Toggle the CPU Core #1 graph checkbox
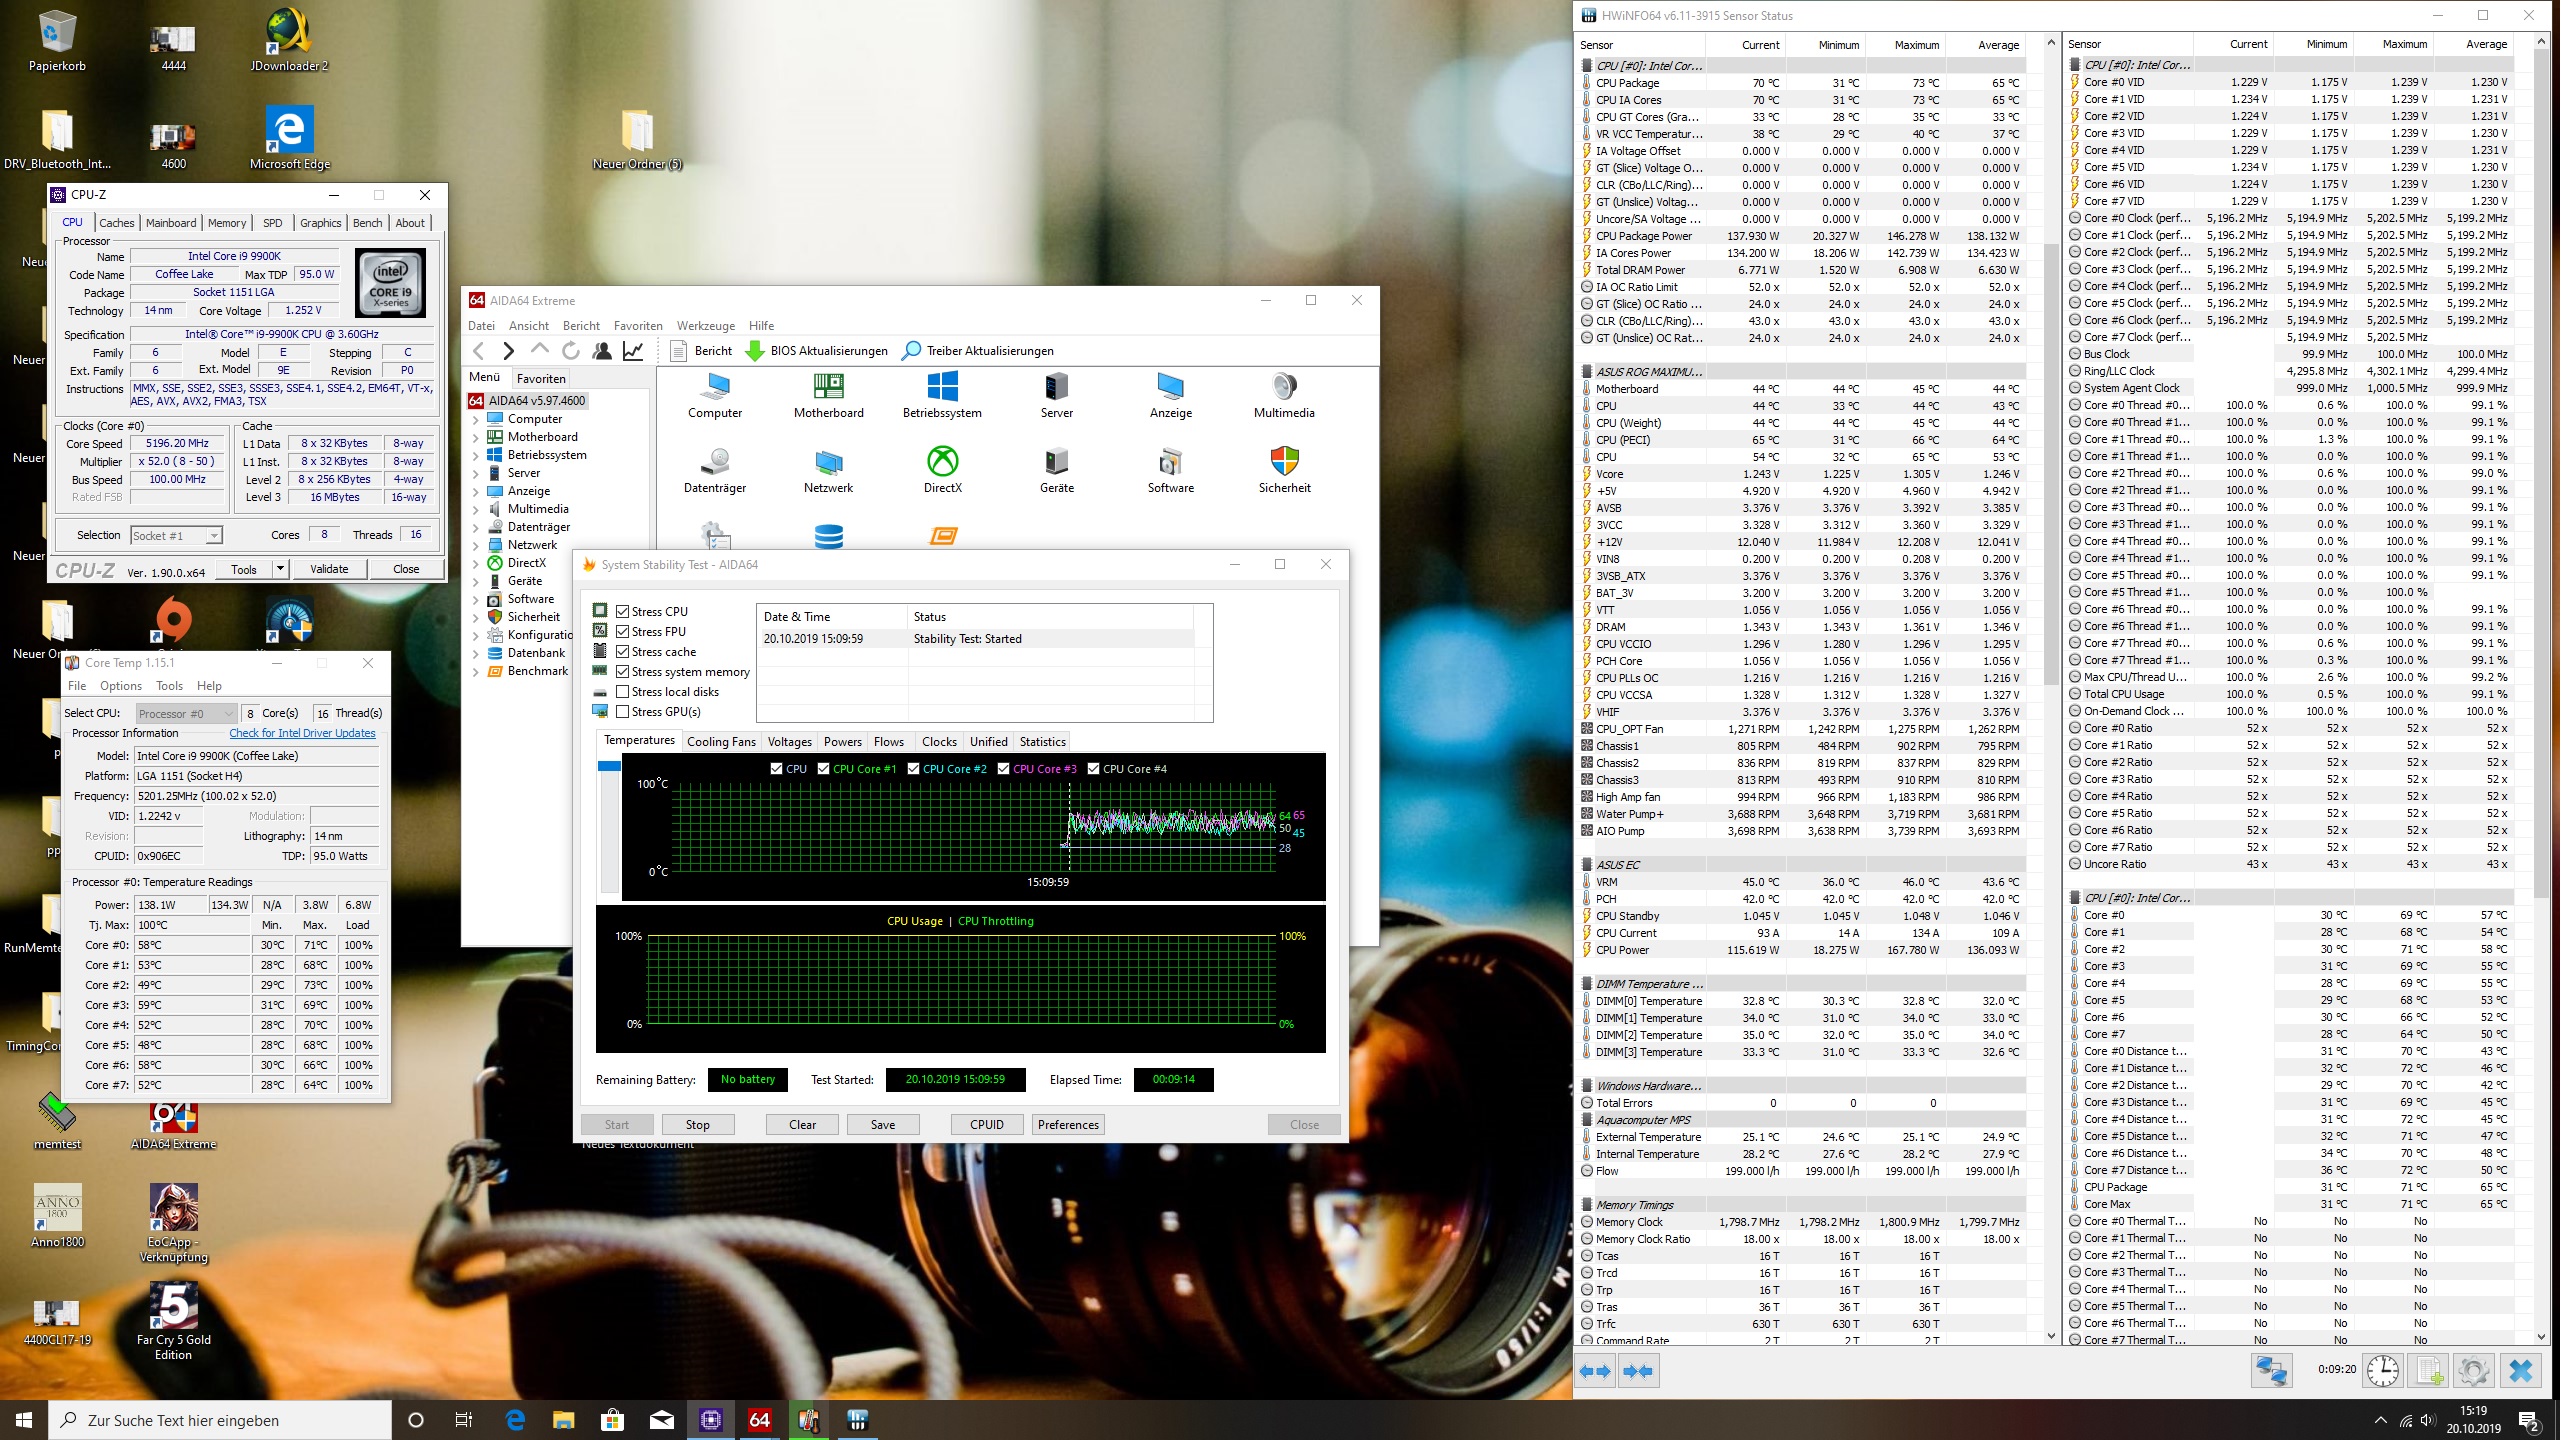2564x1440 pixels. (x=824, y=768)
